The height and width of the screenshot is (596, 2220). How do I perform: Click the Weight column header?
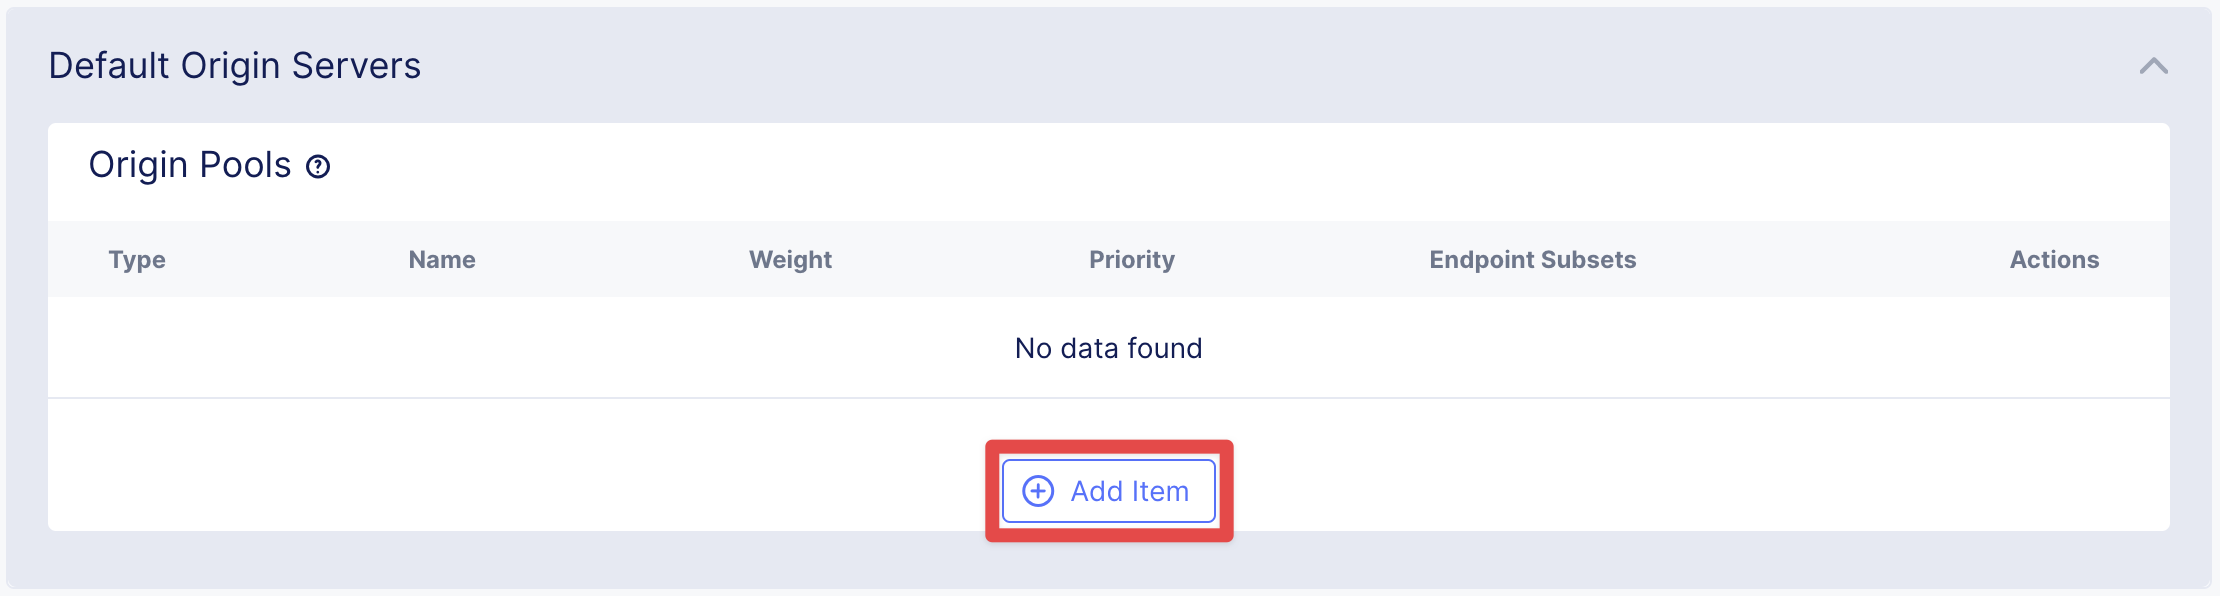pos(790,260)
